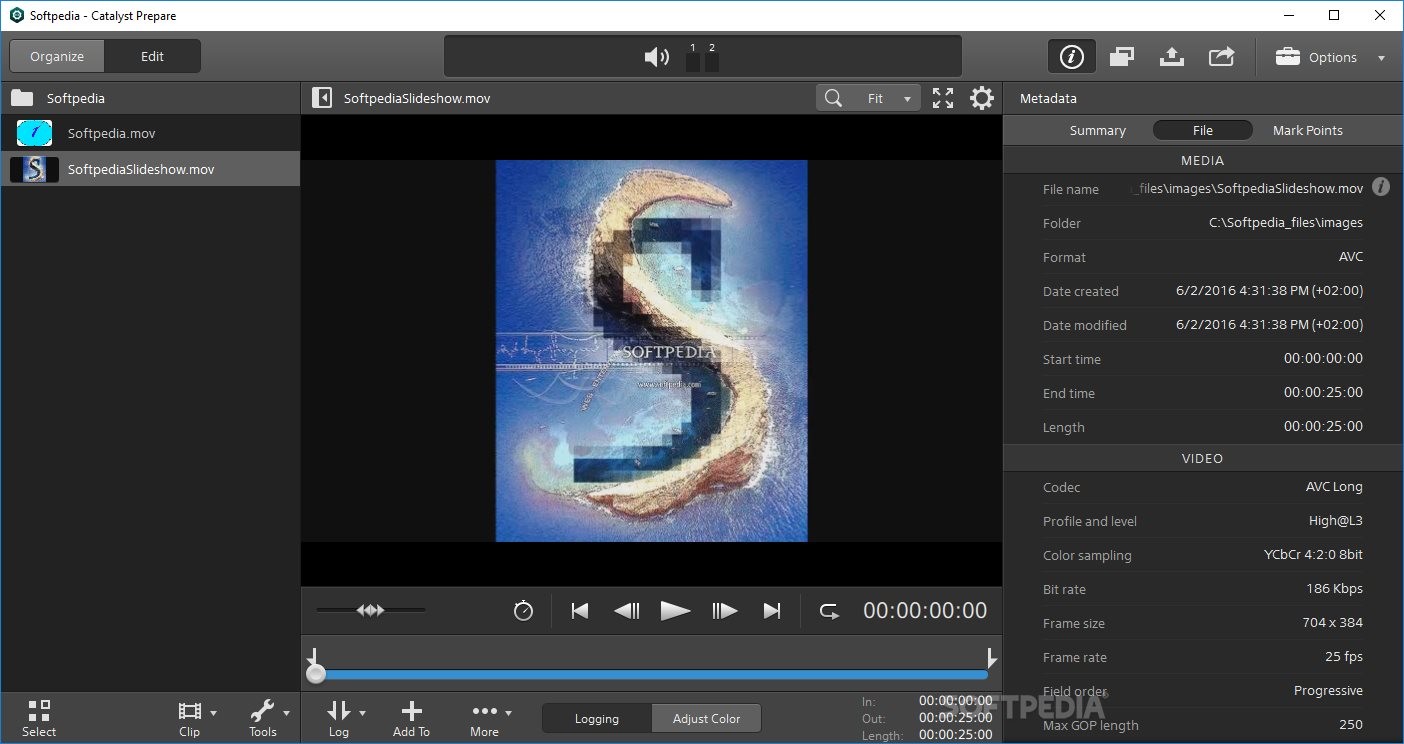
Task: Click the mark in point flag
Action: click(x=313, y=656)
